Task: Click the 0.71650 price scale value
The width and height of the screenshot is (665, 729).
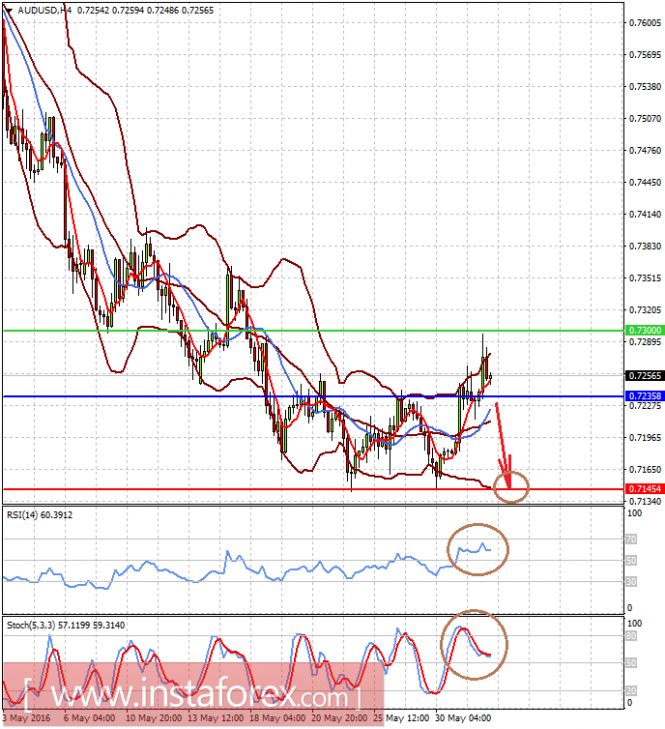Action: pyautogui.click(x=645, y=470)
